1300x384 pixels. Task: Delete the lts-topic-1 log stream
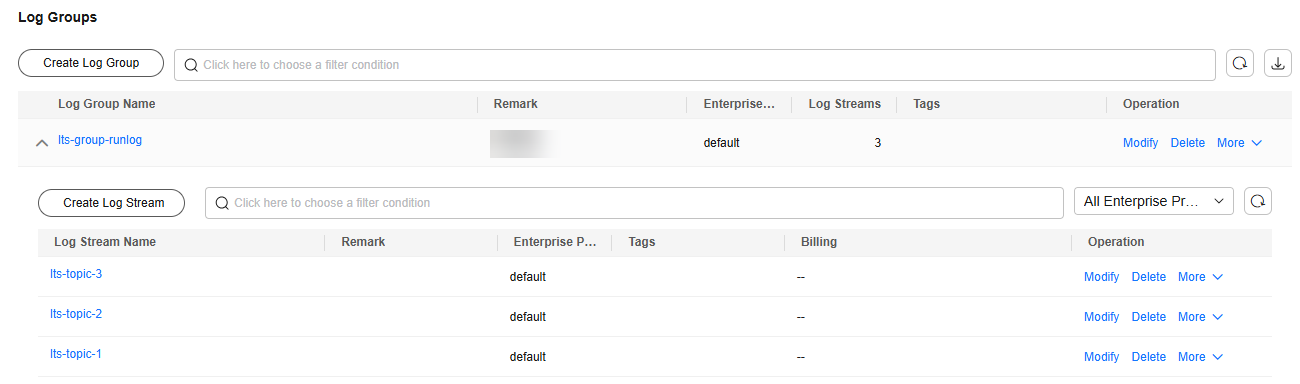click(1148, 357)
